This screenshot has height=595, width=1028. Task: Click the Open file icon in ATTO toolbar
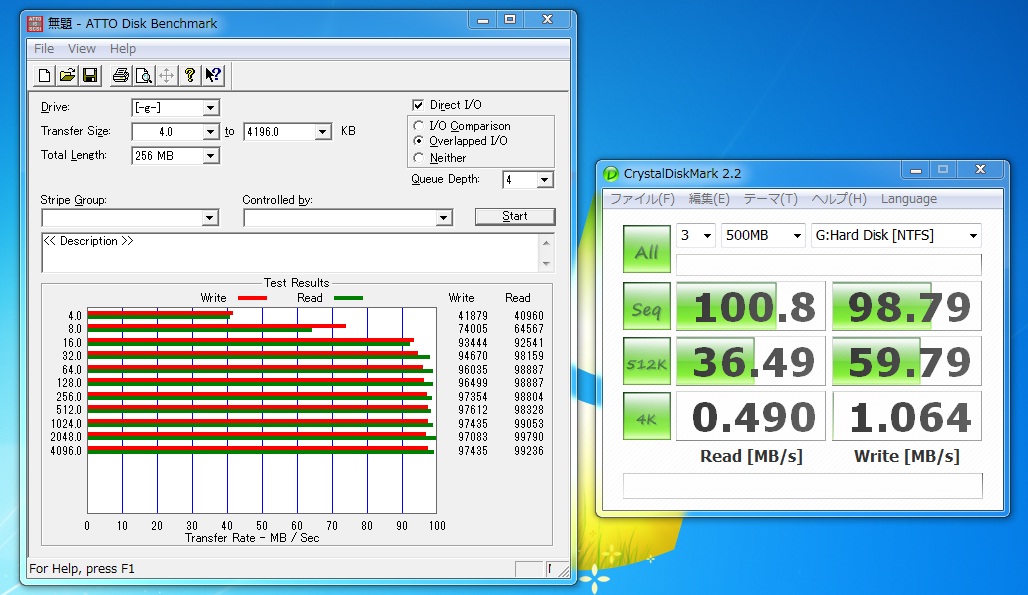67,76
